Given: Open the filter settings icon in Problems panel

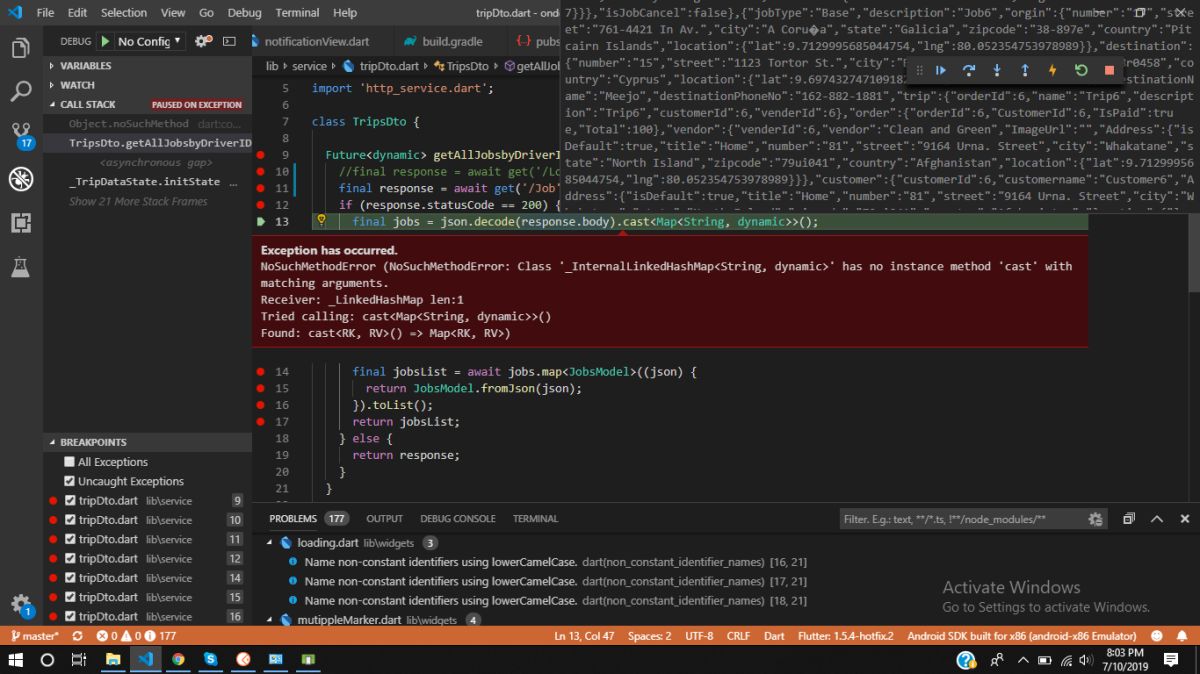Looking at the screenshot, I should [1095, 519].
